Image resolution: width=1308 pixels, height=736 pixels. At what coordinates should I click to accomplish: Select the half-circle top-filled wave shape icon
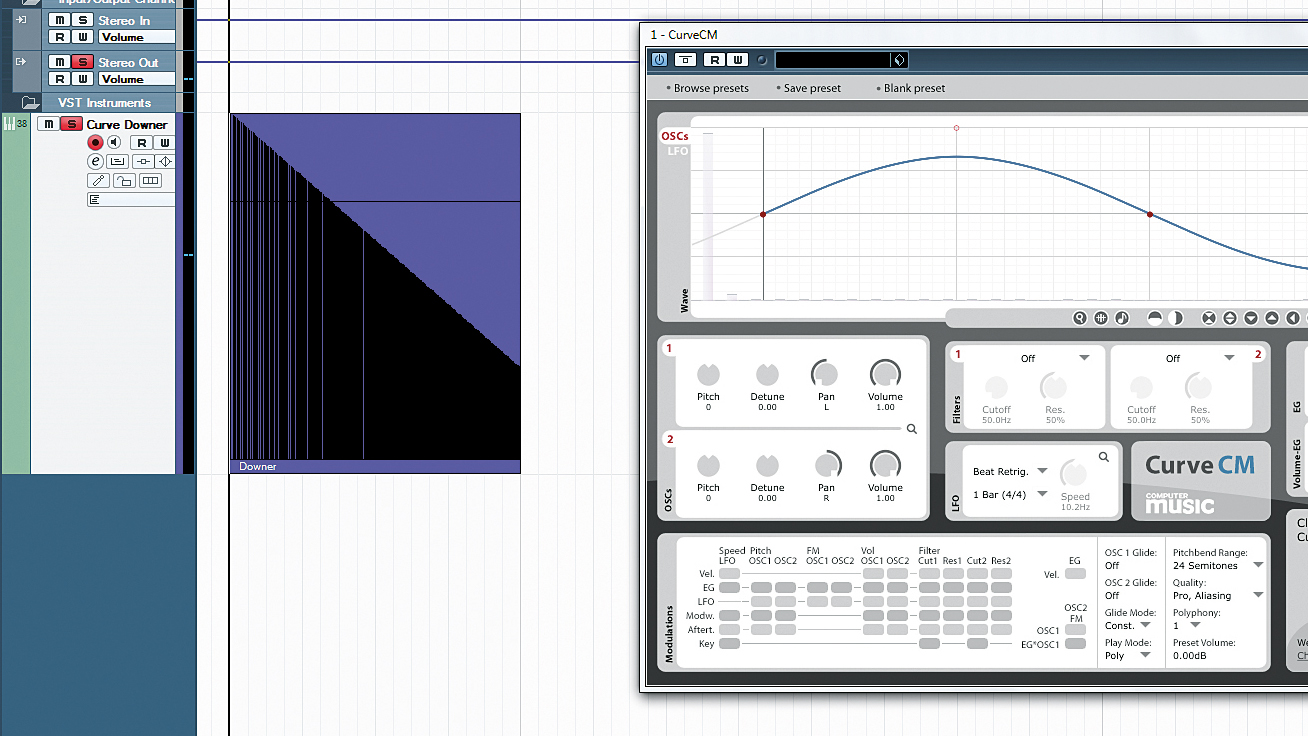[1155, 318]
